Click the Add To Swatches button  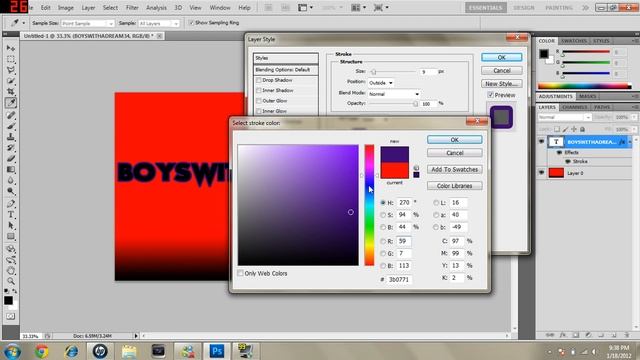coord(455,169)
